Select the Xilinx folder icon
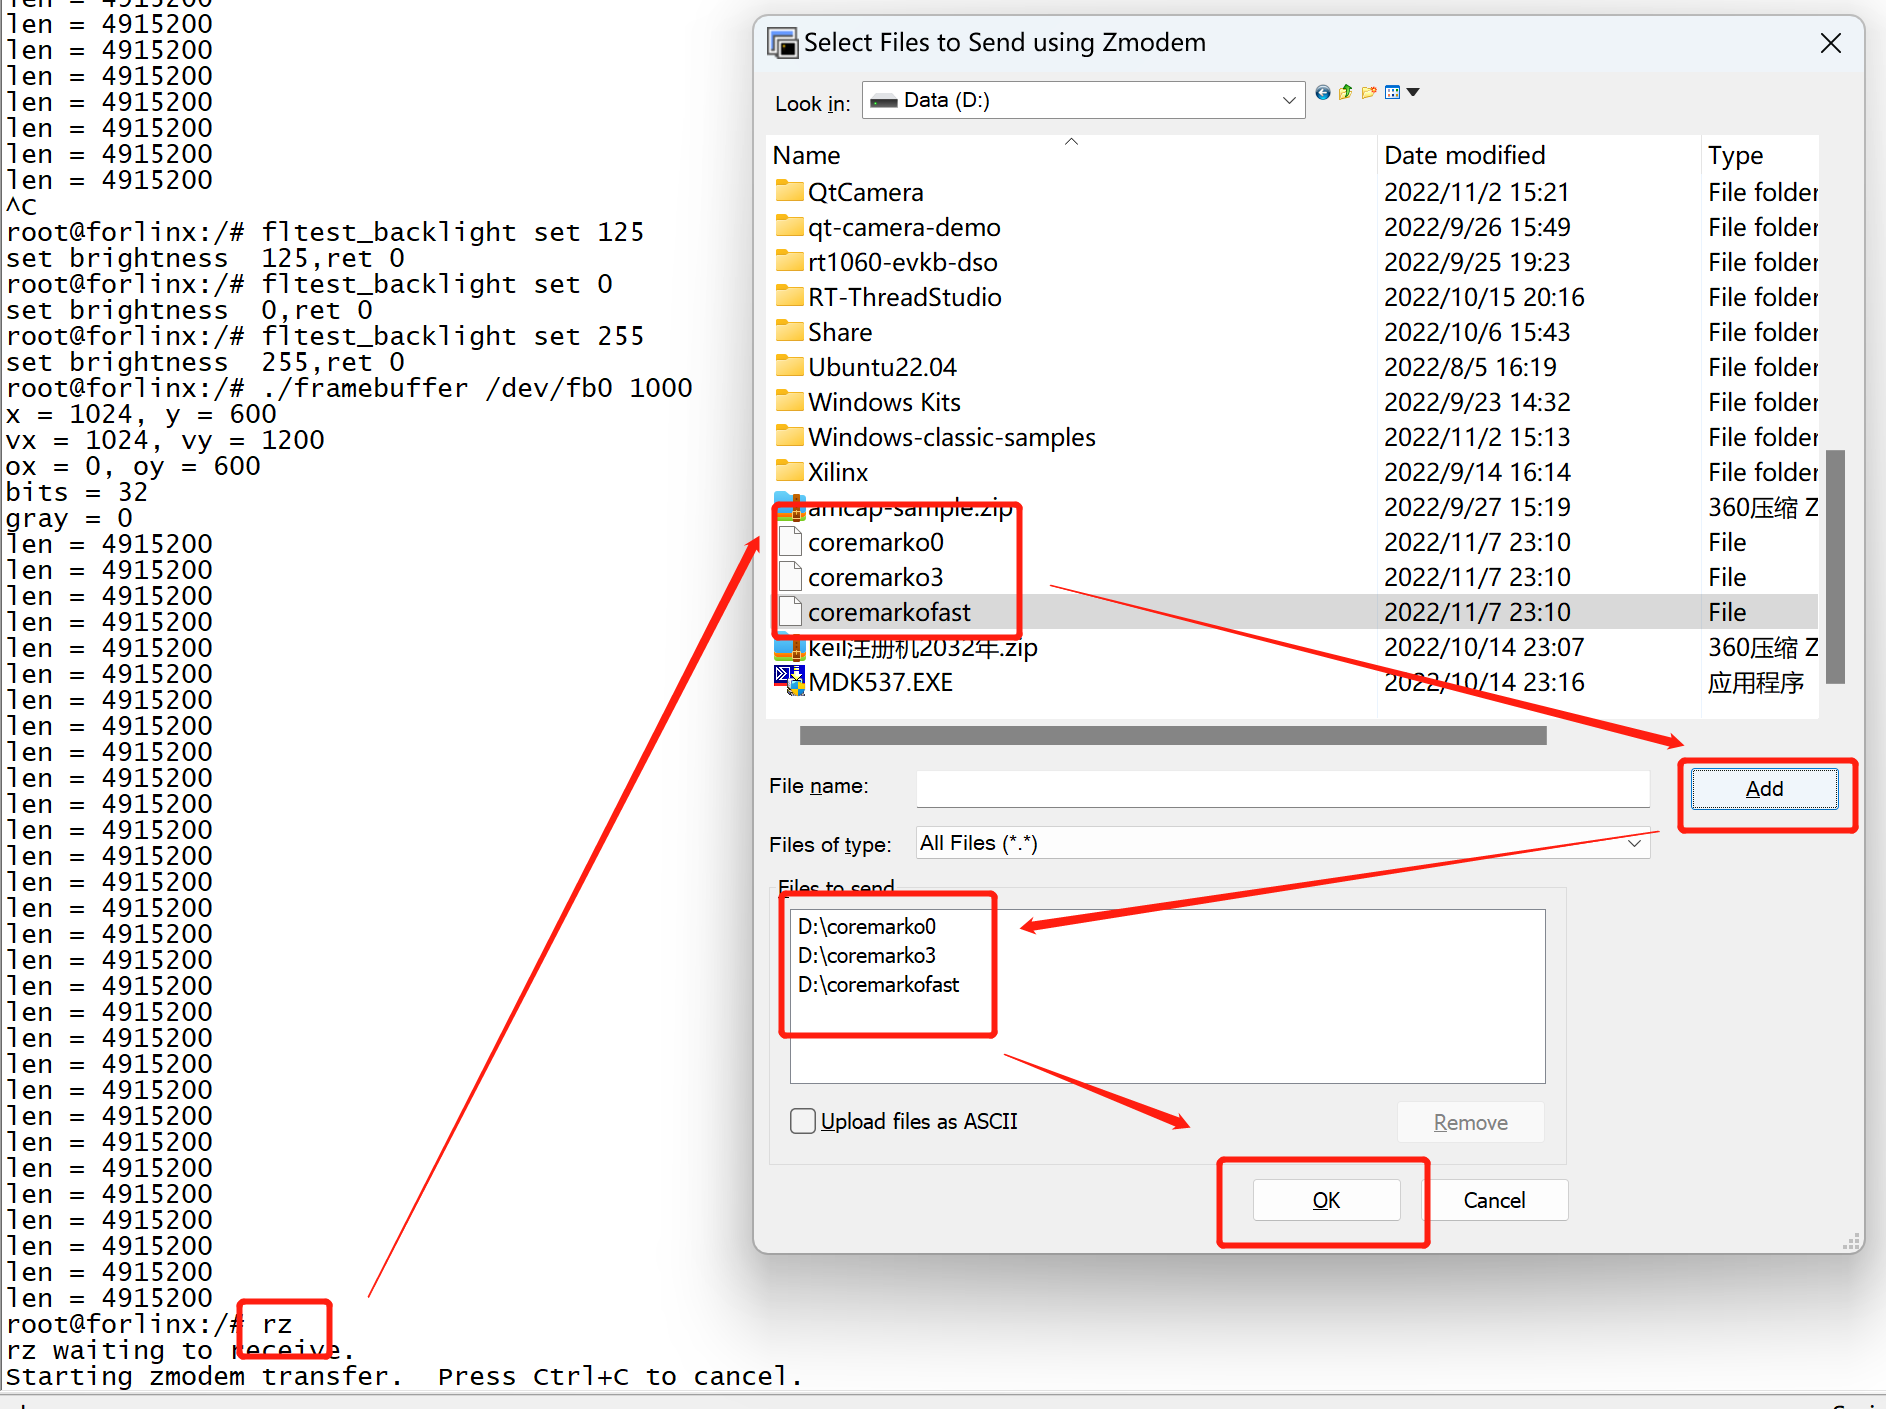Viewport: 1886px width, 1409px height. click(790, 471)
